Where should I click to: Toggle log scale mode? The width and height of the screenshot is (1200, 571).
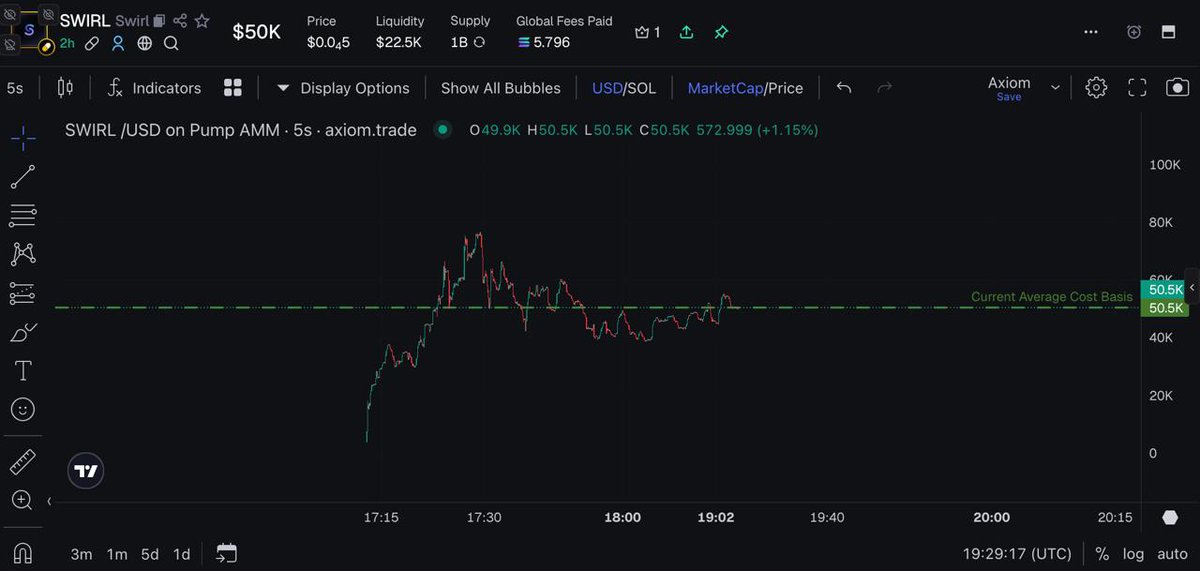(1134, 554)
